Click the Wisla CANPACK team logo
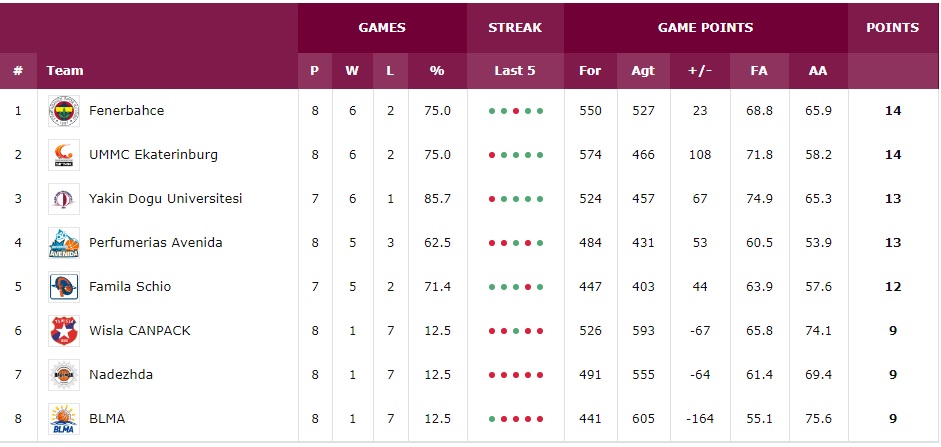Viewport: 941px width, 447px height. pos(64,331)
